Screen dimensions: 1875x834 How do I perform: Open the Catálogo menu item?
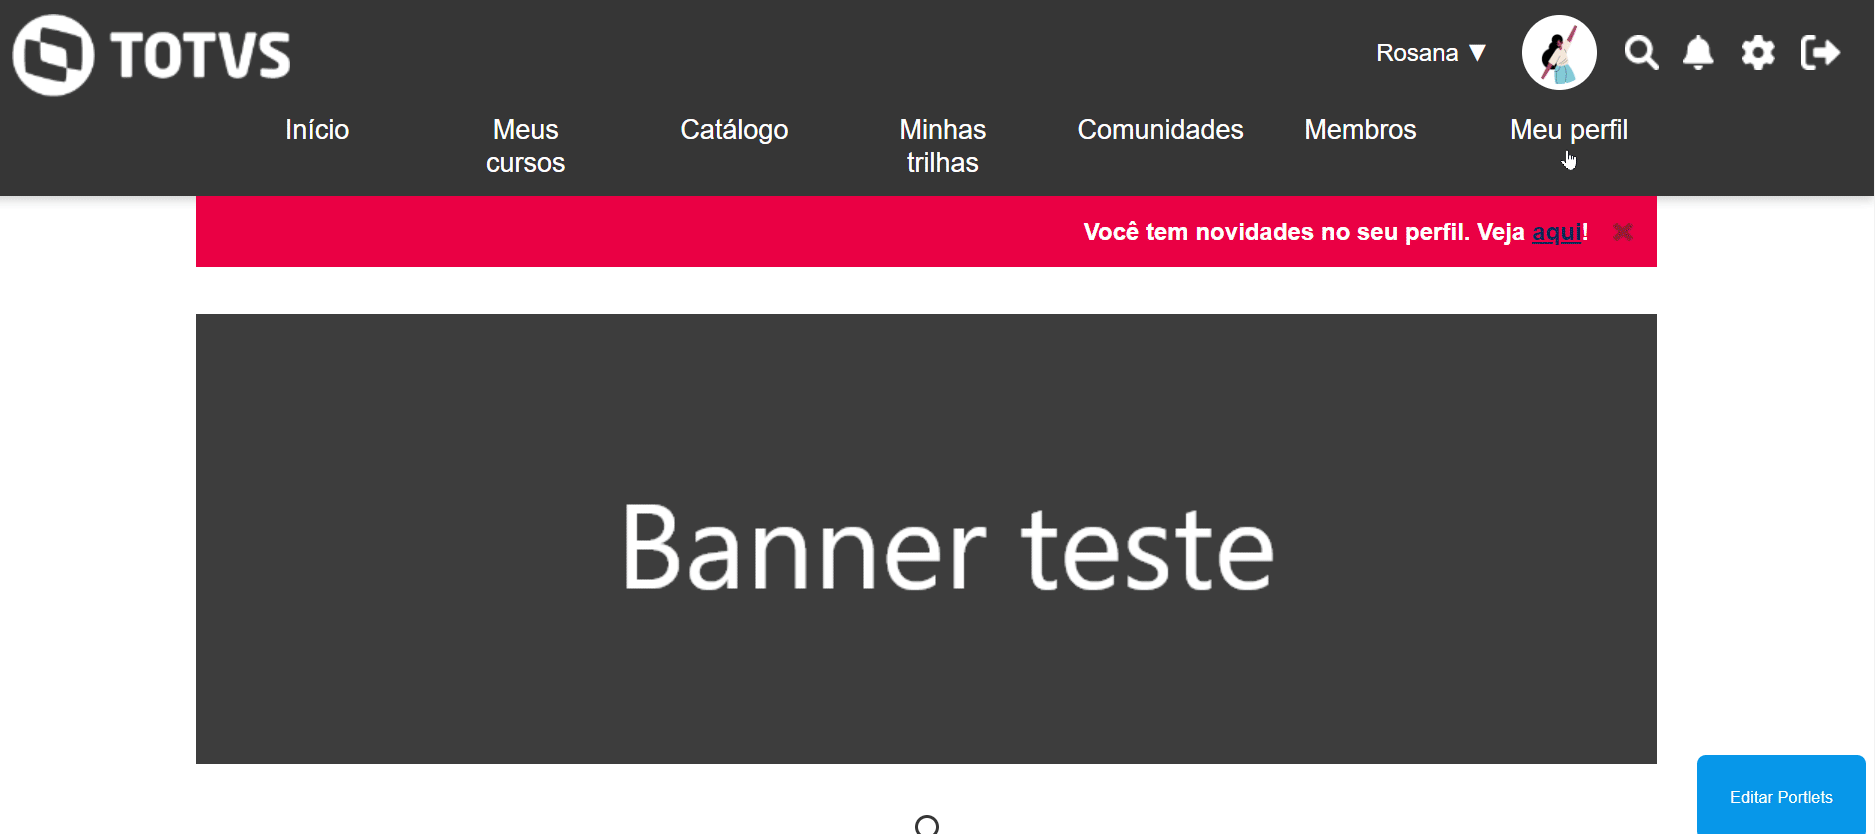(734, 130)
